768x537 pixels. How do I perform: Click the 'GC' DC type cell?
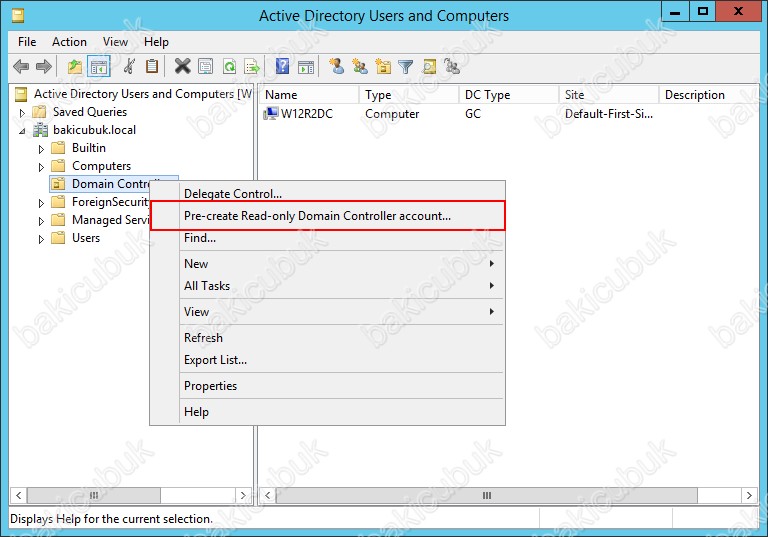coord(473,114)
